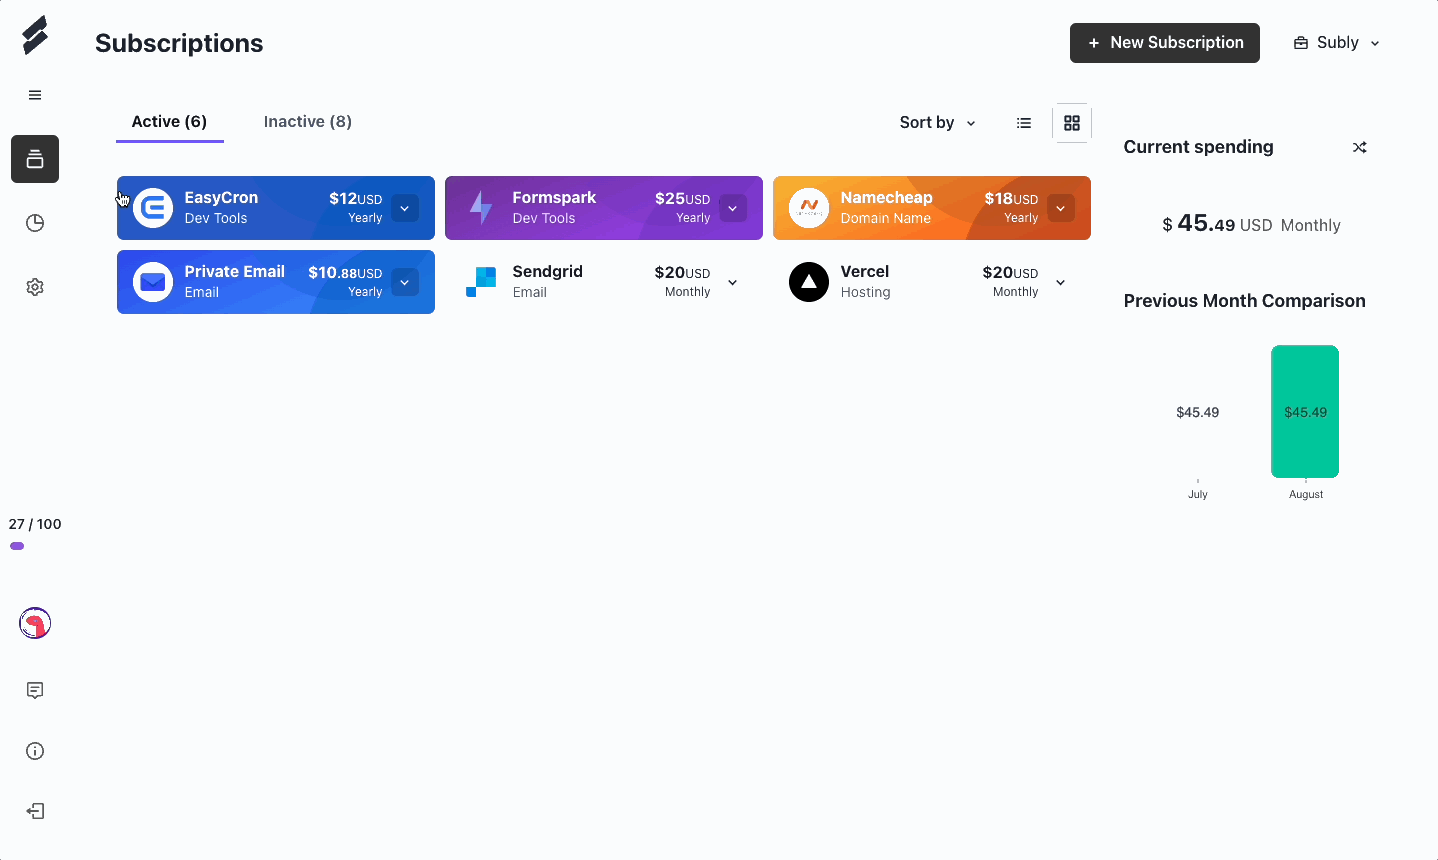
Task: Expand the Vercel card chevron
Action: tap(1061, 282)
